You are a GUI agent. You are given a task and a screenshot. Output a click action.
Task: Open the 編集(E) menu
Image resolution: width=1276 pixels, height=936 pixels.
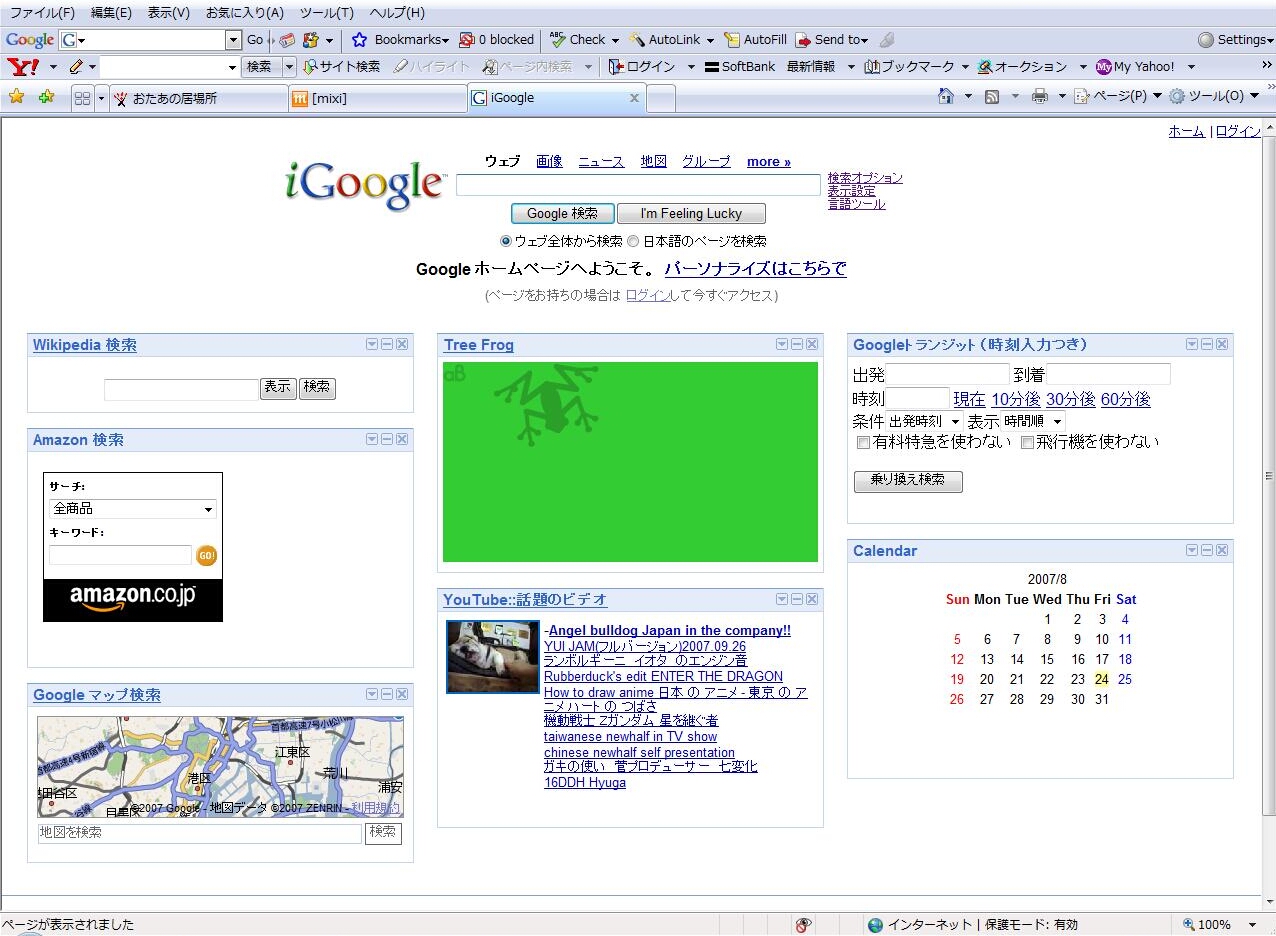click(111, 13)
